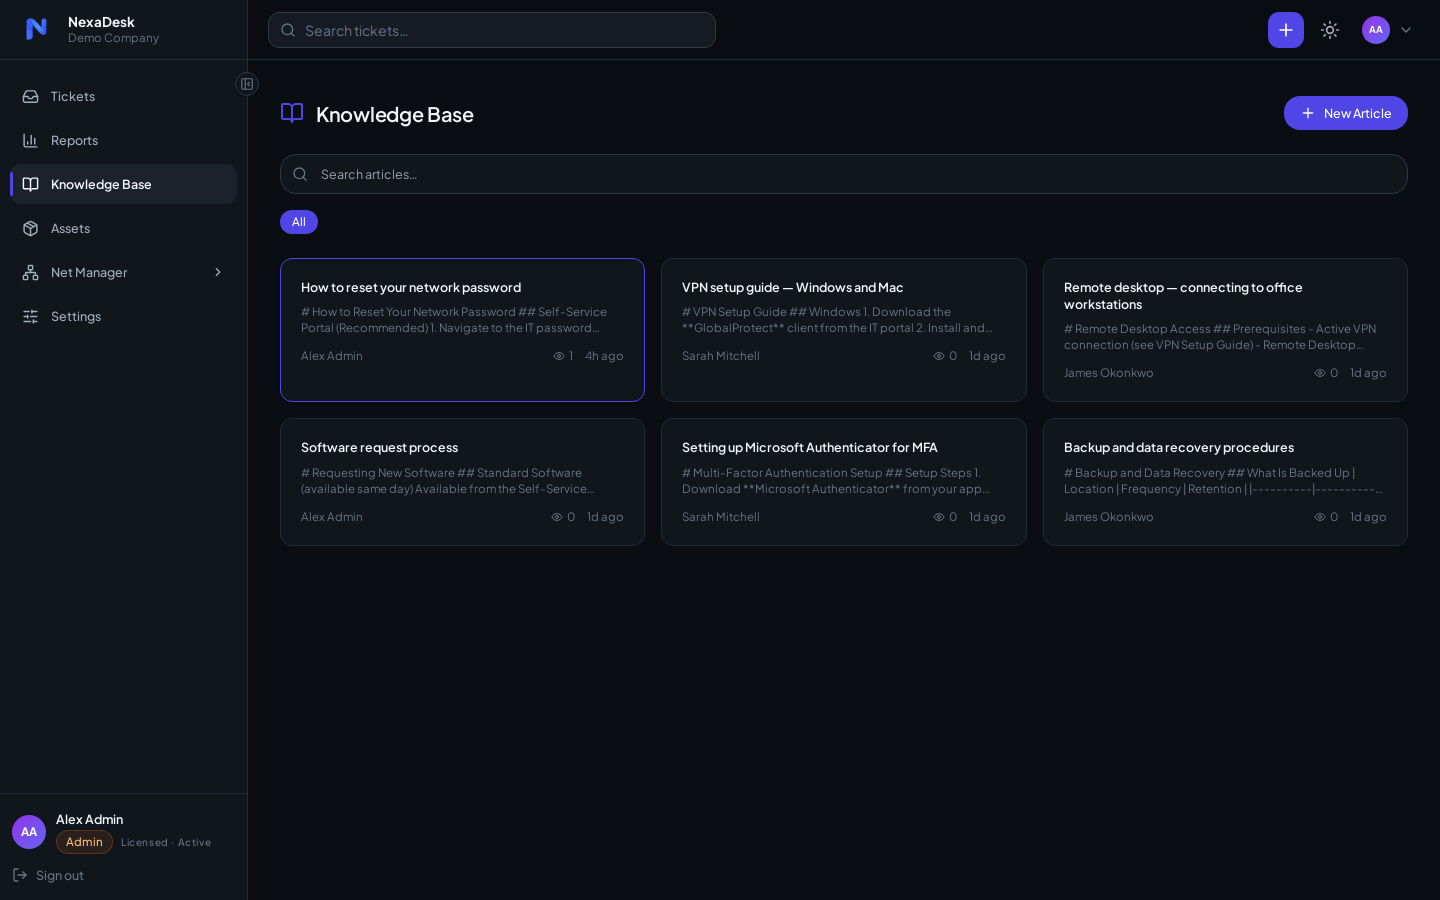
Task: Click 'Alex Admin' author on network password card
Action: coord(332,356)
